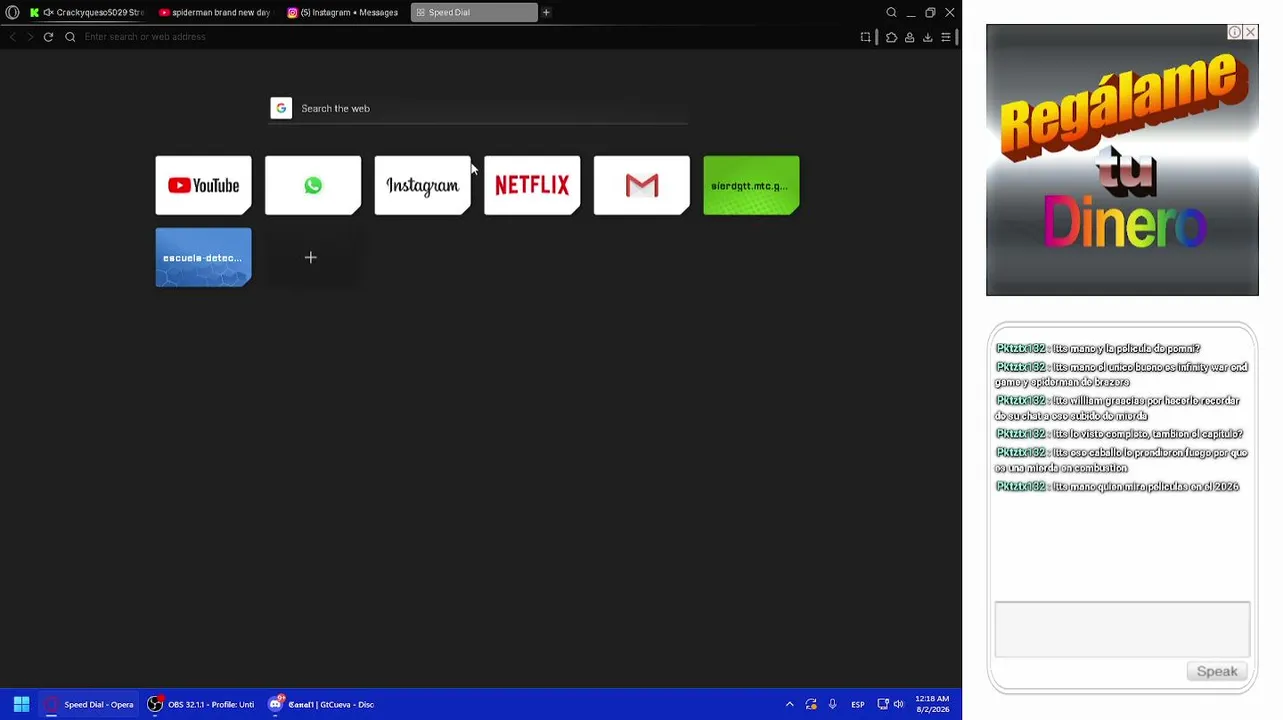Click the tab search magnifier icon

point(891,12)
